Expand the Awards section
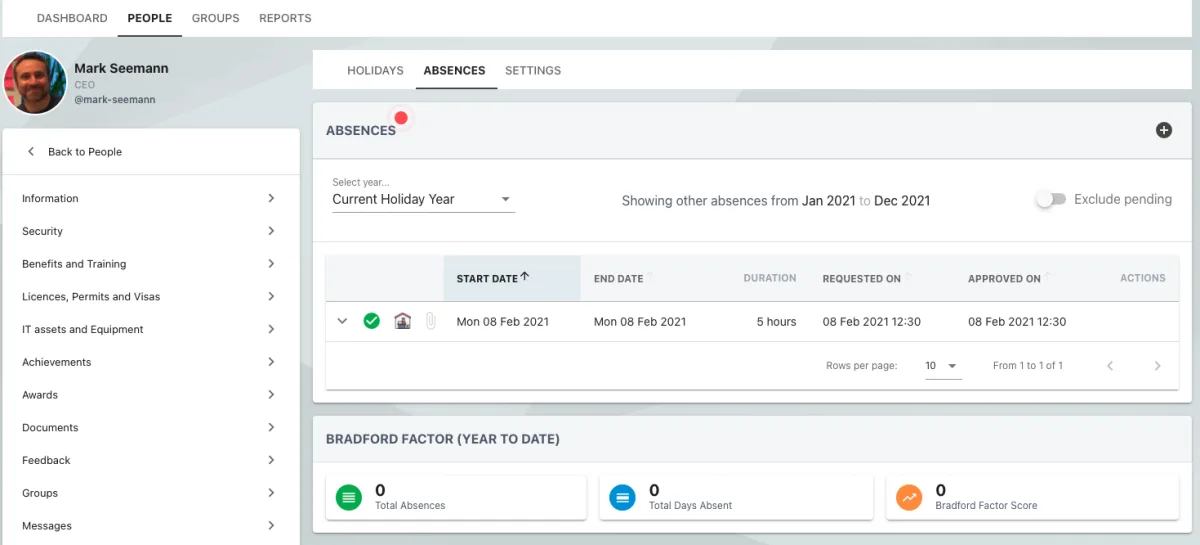Image resolution: width=1200 pixels, height=545 pixels. (149, 395)
